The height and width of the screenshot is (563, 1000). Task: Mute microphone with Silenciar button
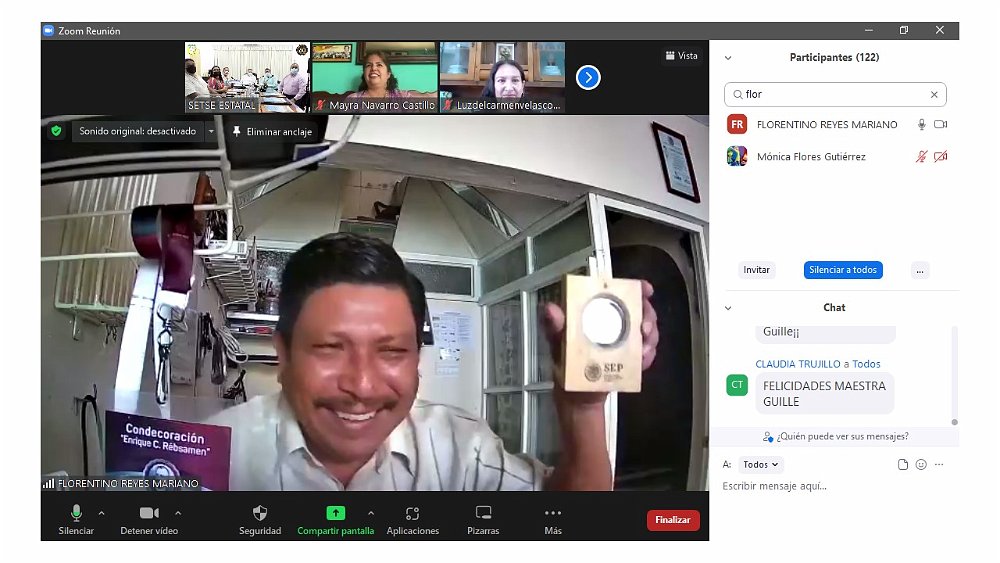[76, 514]
